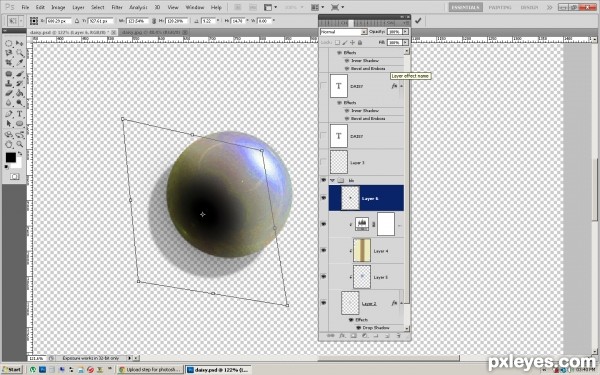This screenshot has width=600, height=375.
Task: Select the Pen tool
Action: pos(8,114)
